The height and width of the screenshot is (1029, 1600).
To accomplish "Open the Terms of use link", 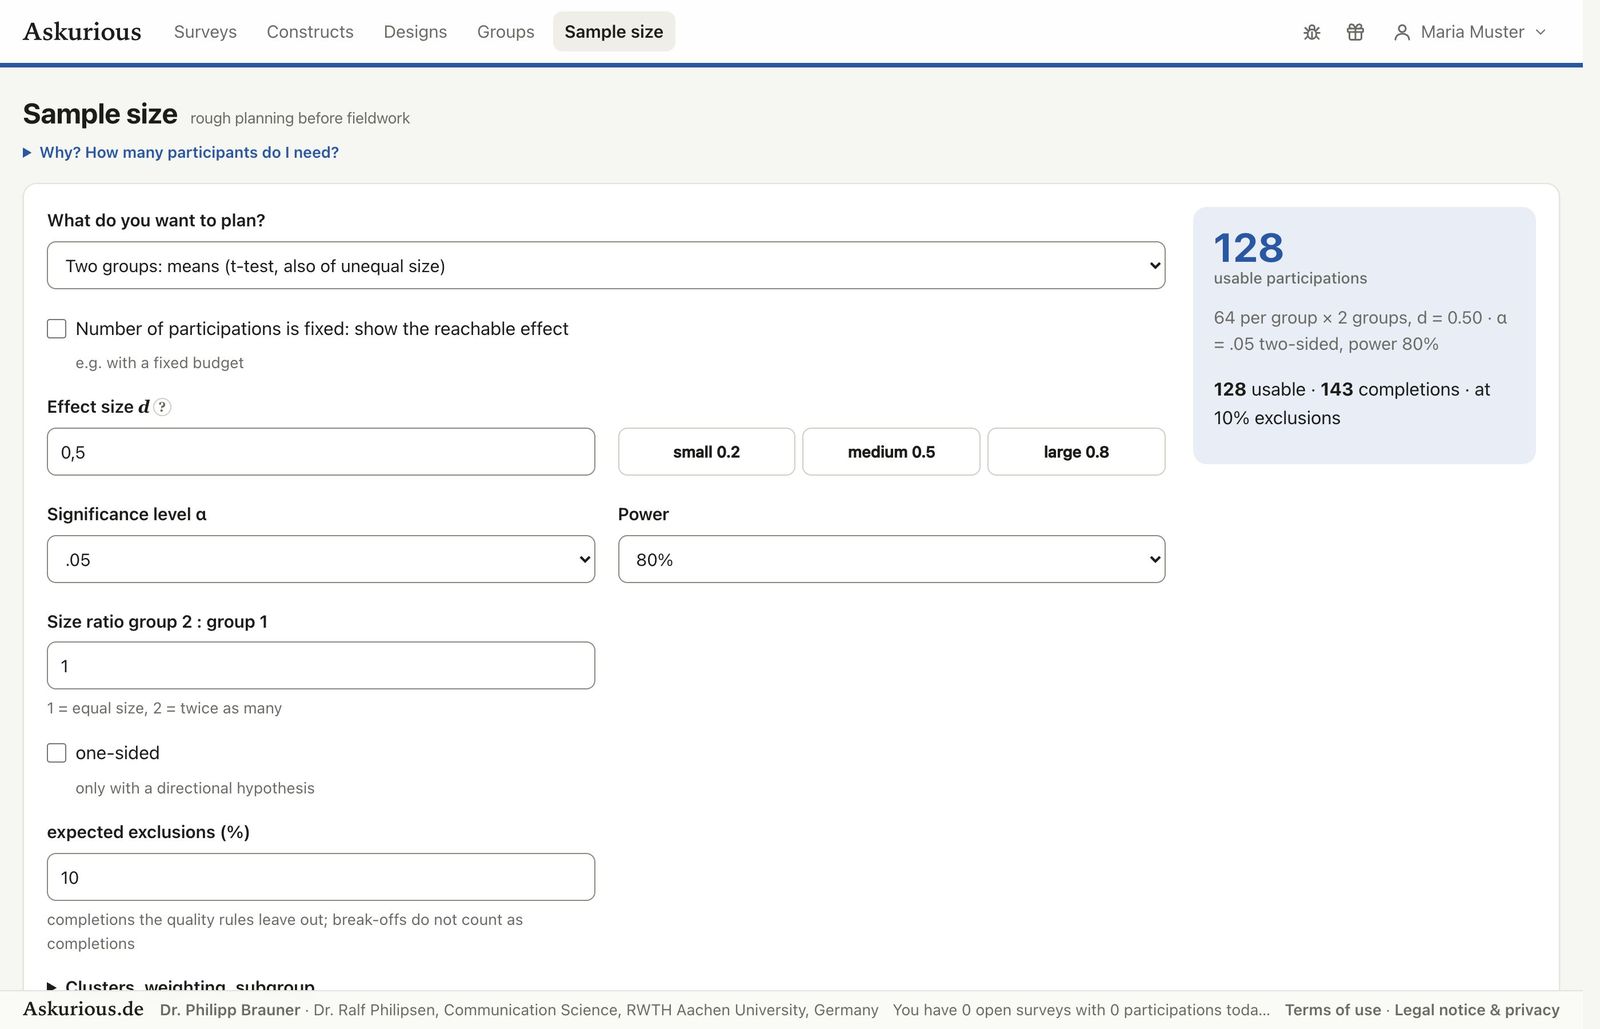I will (x=1333, y=1010).
